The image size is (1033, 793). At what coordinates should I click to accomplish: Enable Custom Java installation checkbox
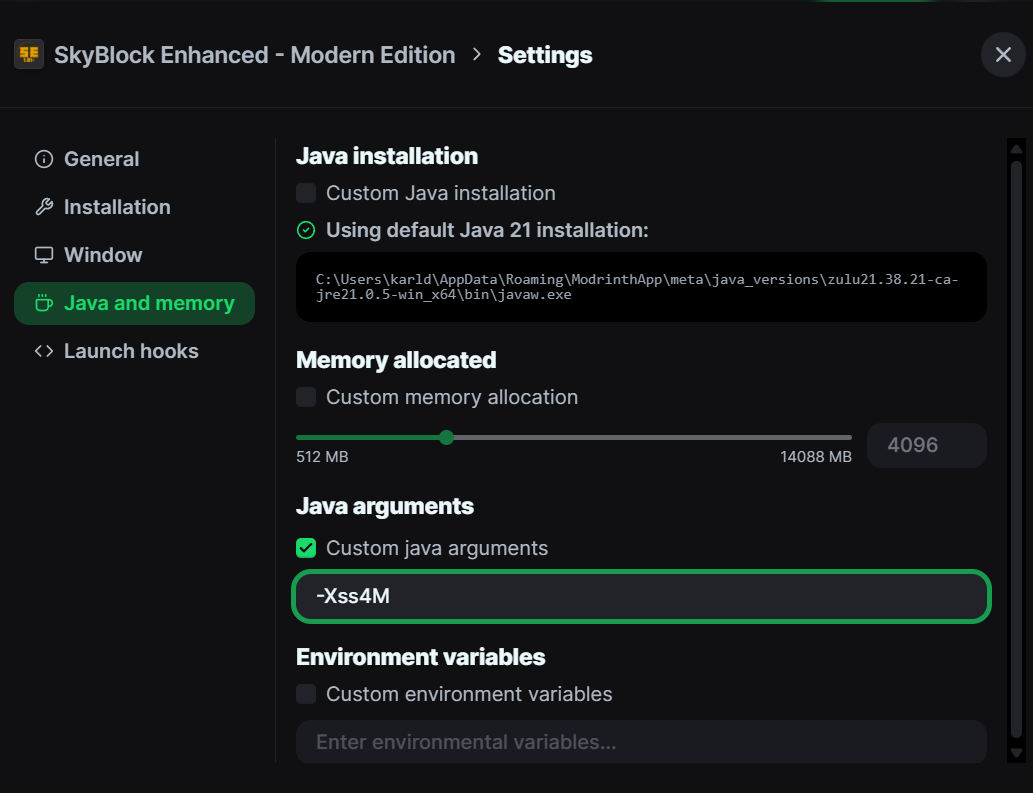tap(306, 193)
